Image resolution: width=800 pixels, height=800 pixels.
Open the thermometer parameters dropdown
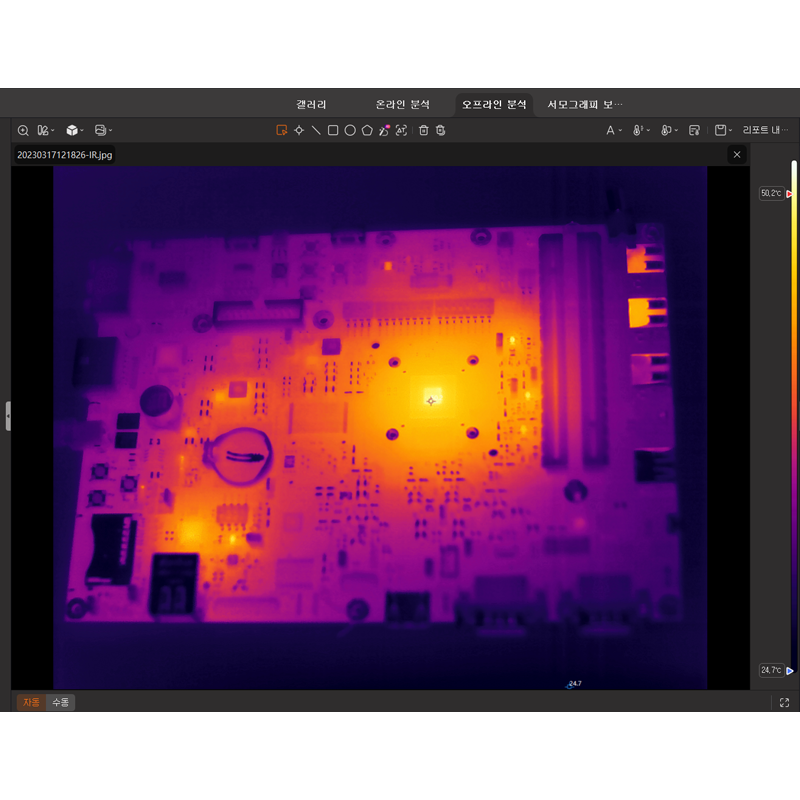638,130
